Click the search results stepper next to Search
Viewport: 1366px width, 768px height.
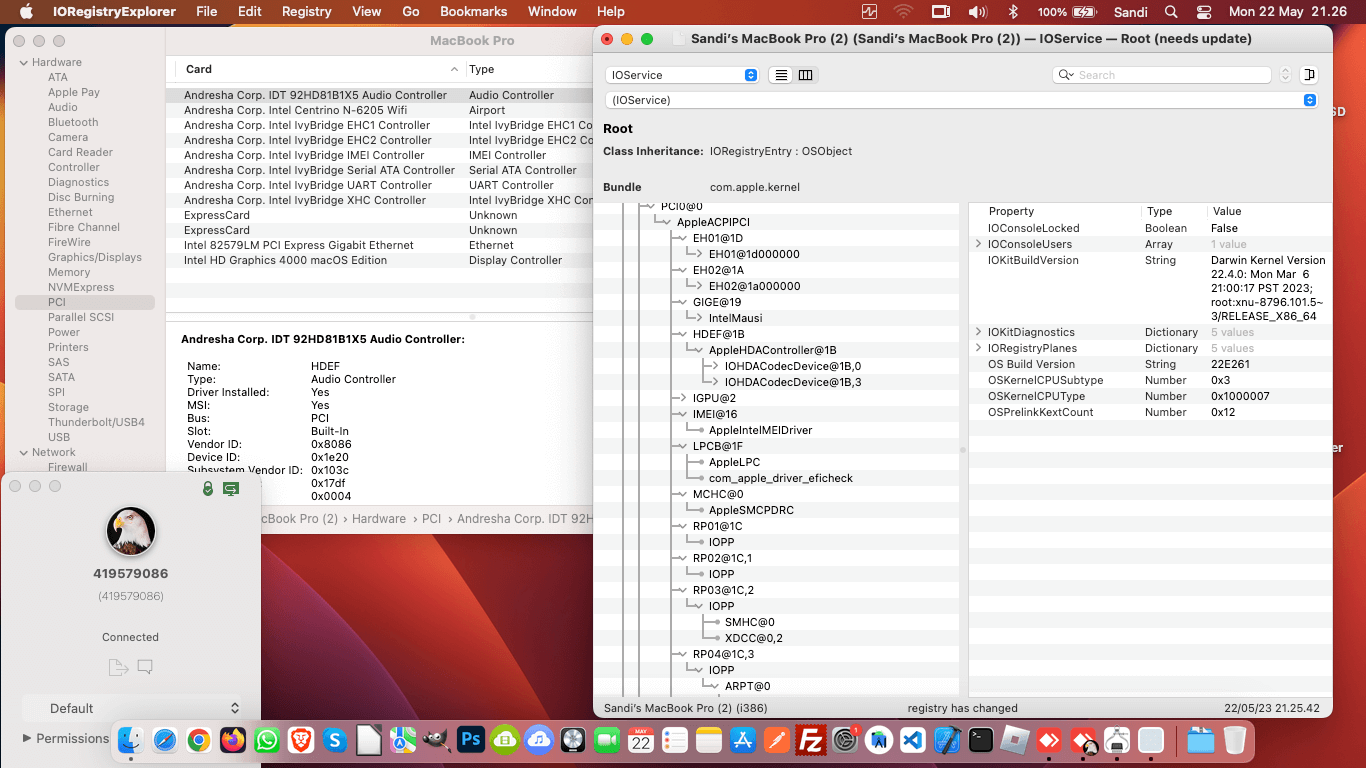point(1286,75)
